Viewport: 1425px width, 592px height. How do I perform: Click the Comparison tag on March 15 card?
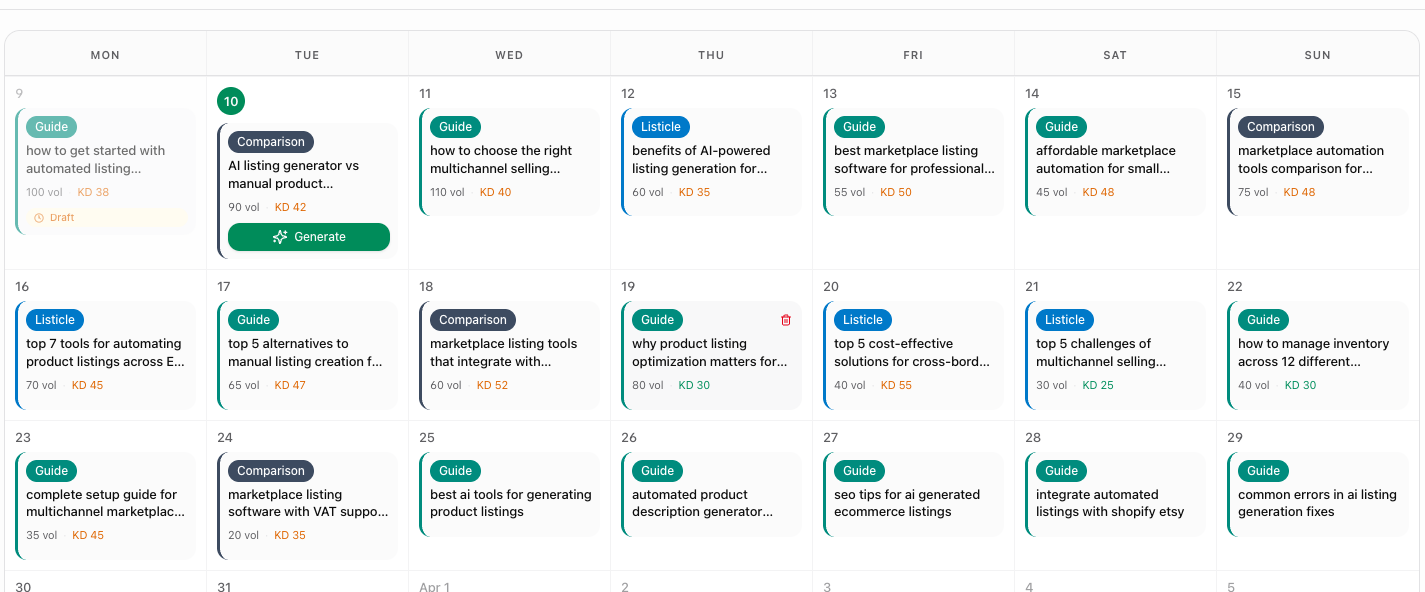[x=1280, y=127]
